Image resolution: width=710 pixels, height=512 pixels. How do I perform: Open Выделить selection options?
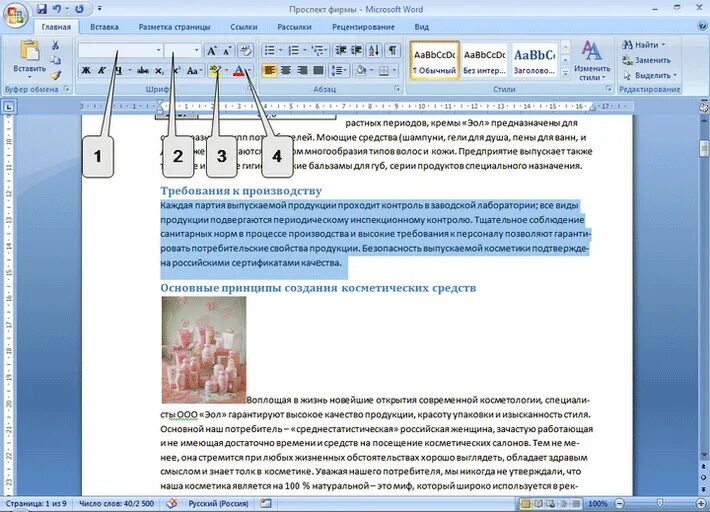(651, 75)
